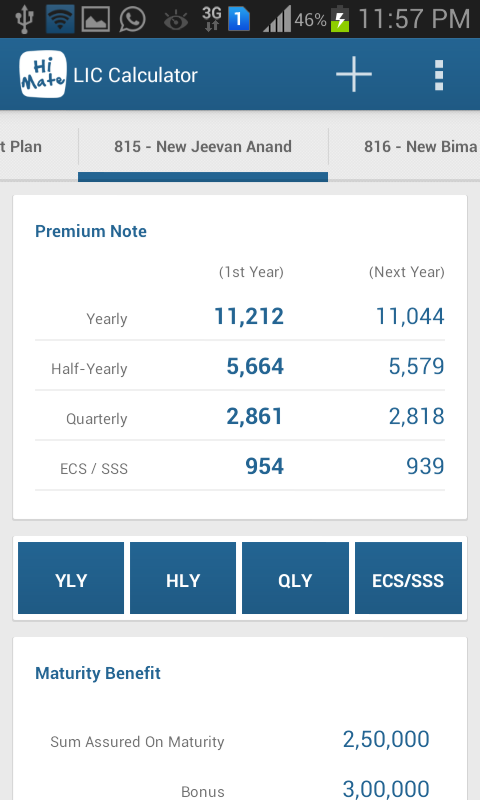Choose the ECS/SSS premium mode button
480x800 pixels.
click(408, 578)
